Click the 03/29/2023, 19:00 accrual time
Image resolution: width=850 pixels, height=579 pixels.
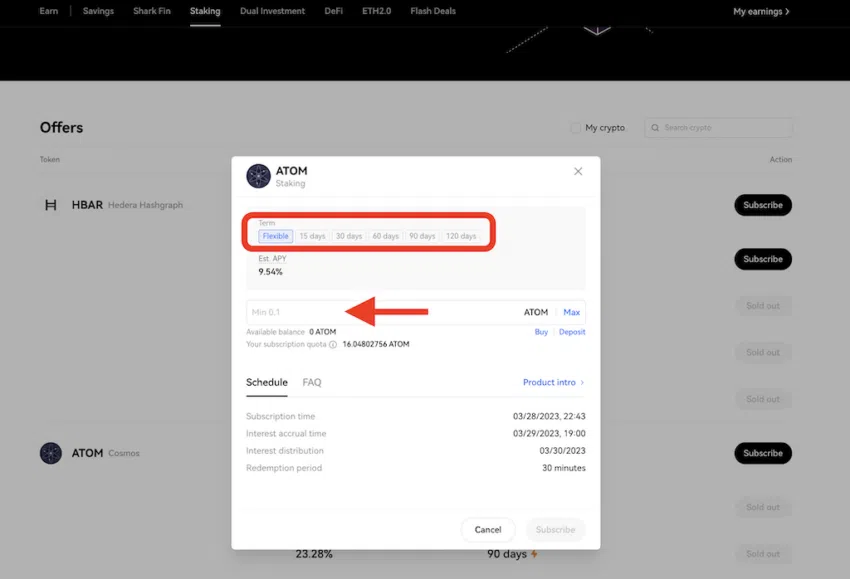click(549, 434)
